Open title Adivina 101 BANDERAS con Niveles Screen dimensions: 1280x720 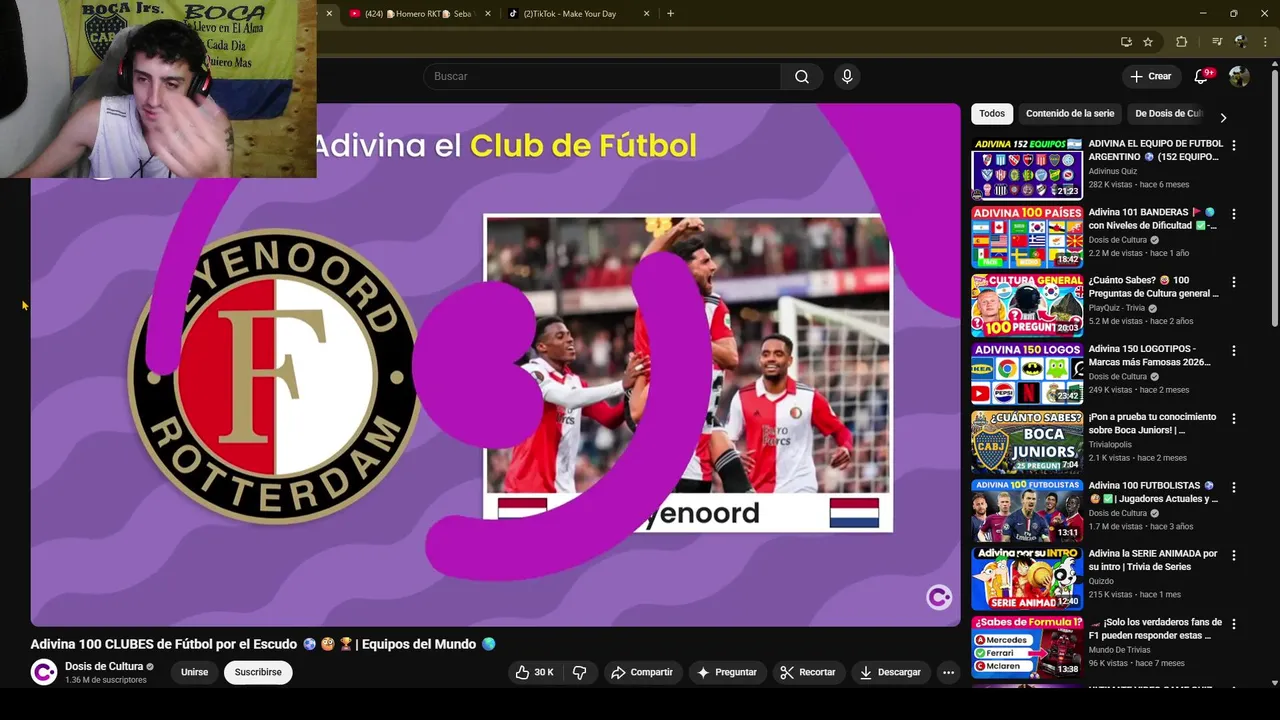click(1153, 219)
